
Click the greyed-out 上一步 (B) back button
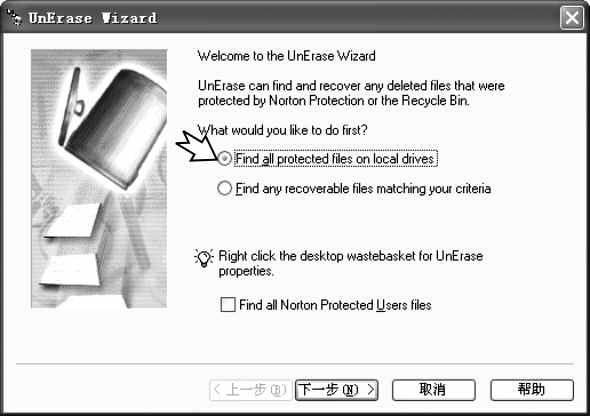point(251,390)
